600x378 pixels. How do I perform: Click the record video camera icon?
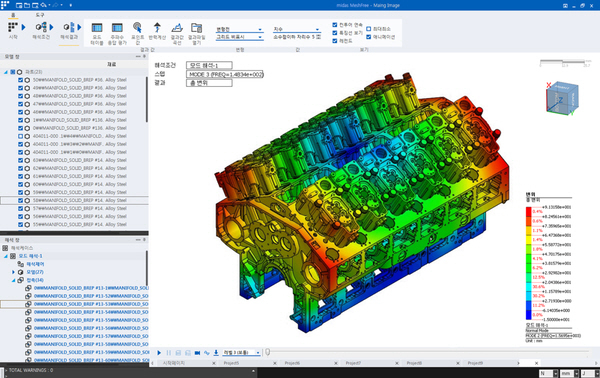pyautogui.click(x=197, y=353)
